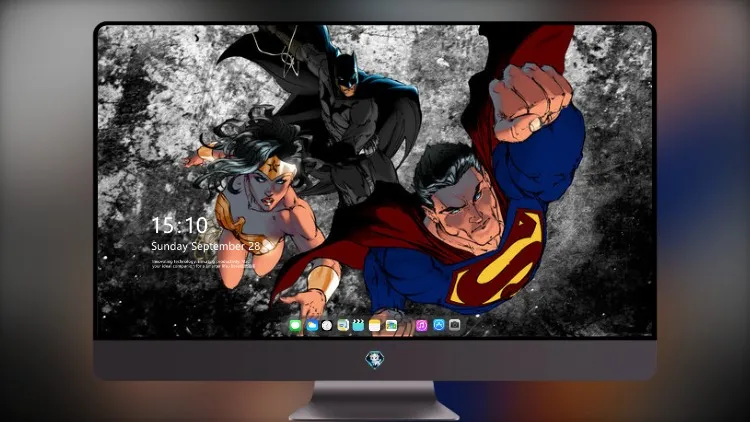Select the Sunday September 28 date text

[x=206, y=246]
